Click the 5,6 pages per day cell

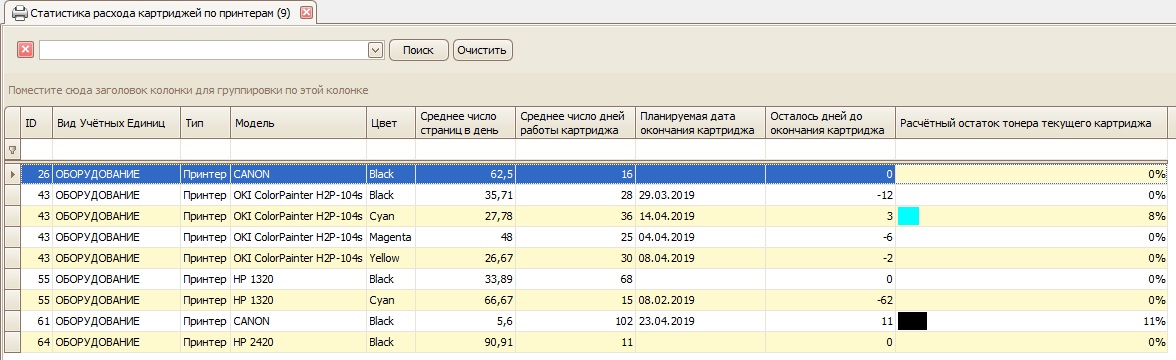(x=466, y=321)
